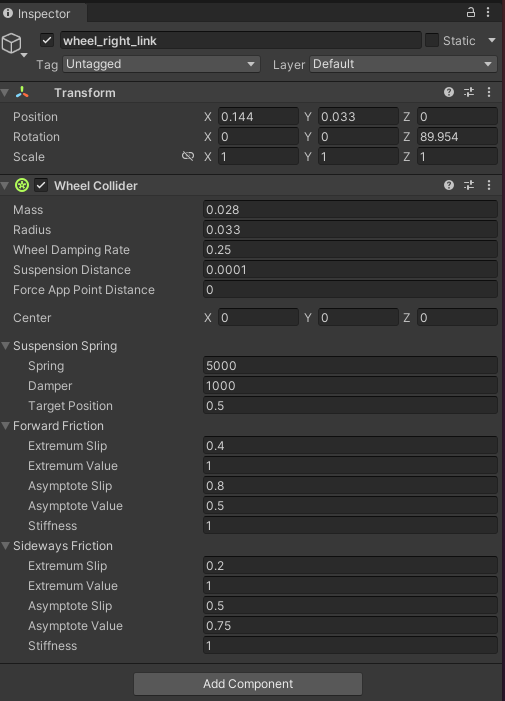
Task: Click the Force App Point Distance field
Action: point(350,289)
